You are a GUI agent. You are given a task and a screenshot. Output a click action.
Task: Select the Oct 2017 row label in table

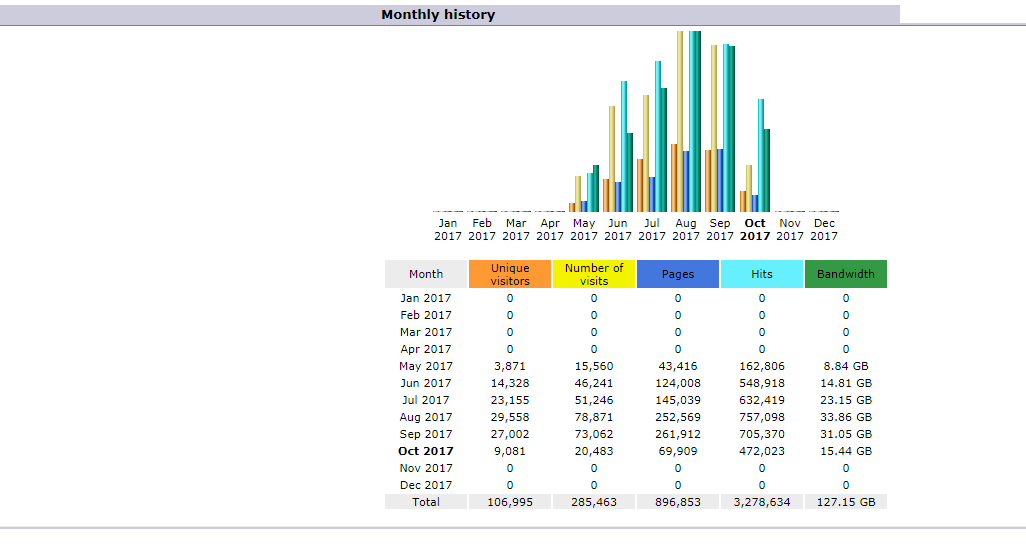(x=426, y=451)
